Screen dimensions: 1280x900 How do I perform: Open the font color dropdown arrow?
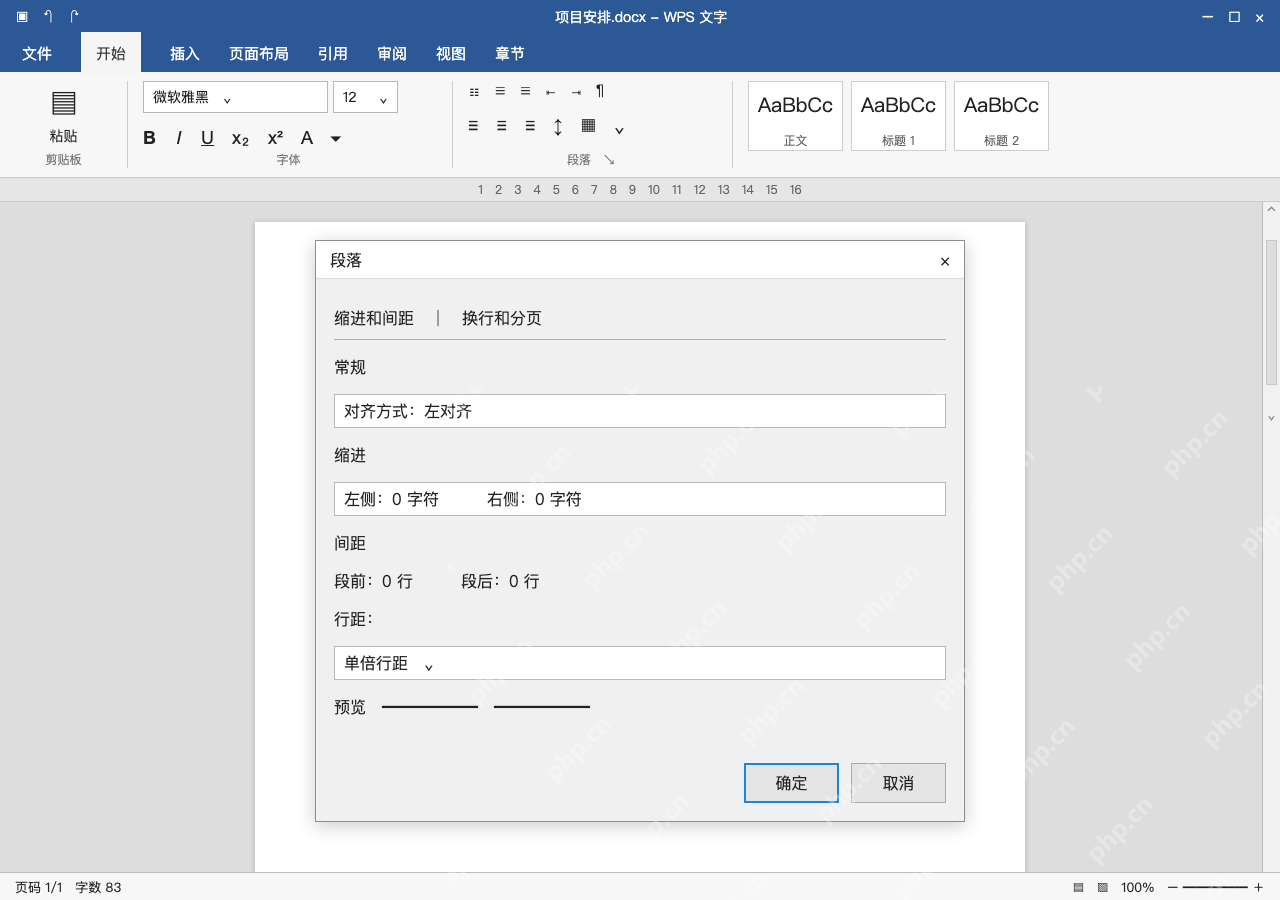(x=336, y=139)
